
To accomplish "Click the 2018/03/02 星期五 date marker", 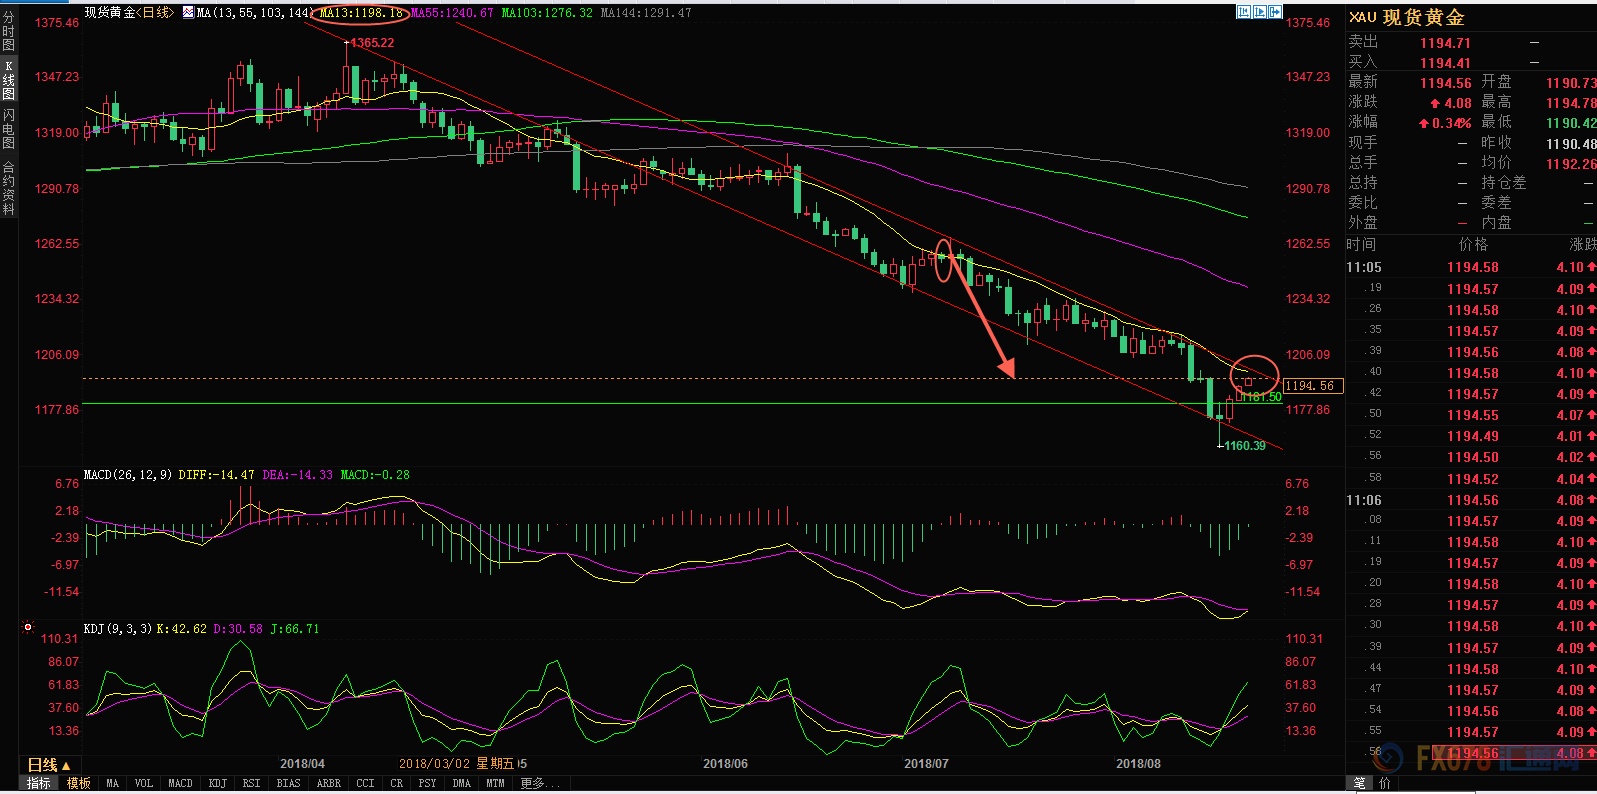I will [457, 763].
